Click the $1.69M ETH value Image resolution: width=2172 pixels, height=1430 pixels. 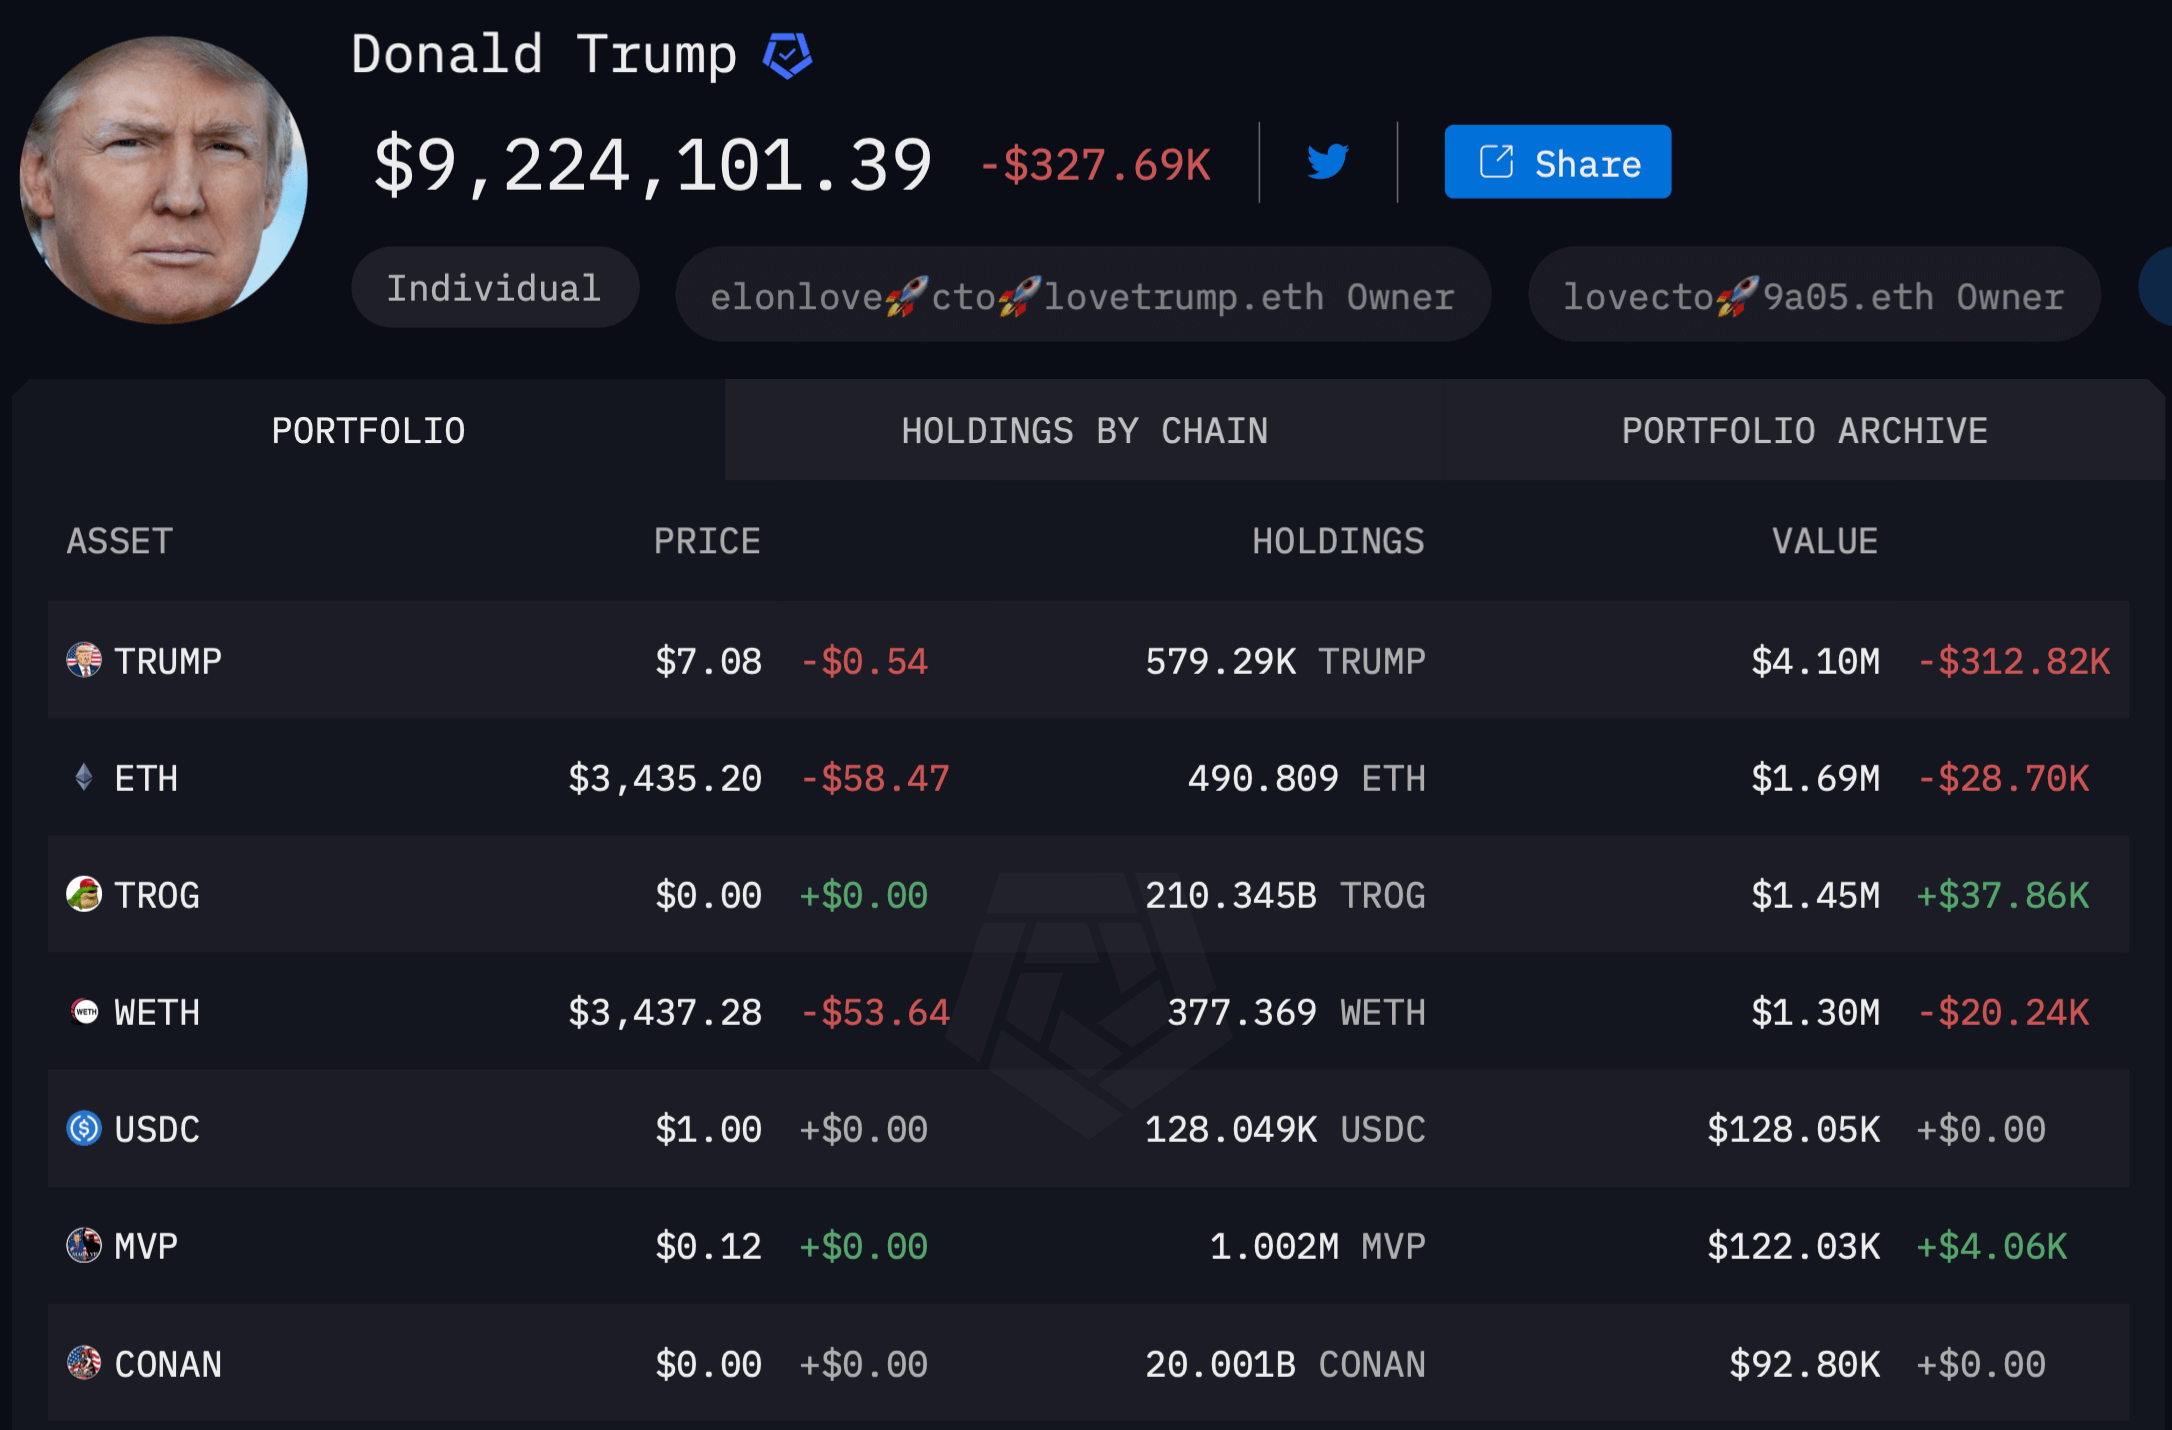[1815, 778]
